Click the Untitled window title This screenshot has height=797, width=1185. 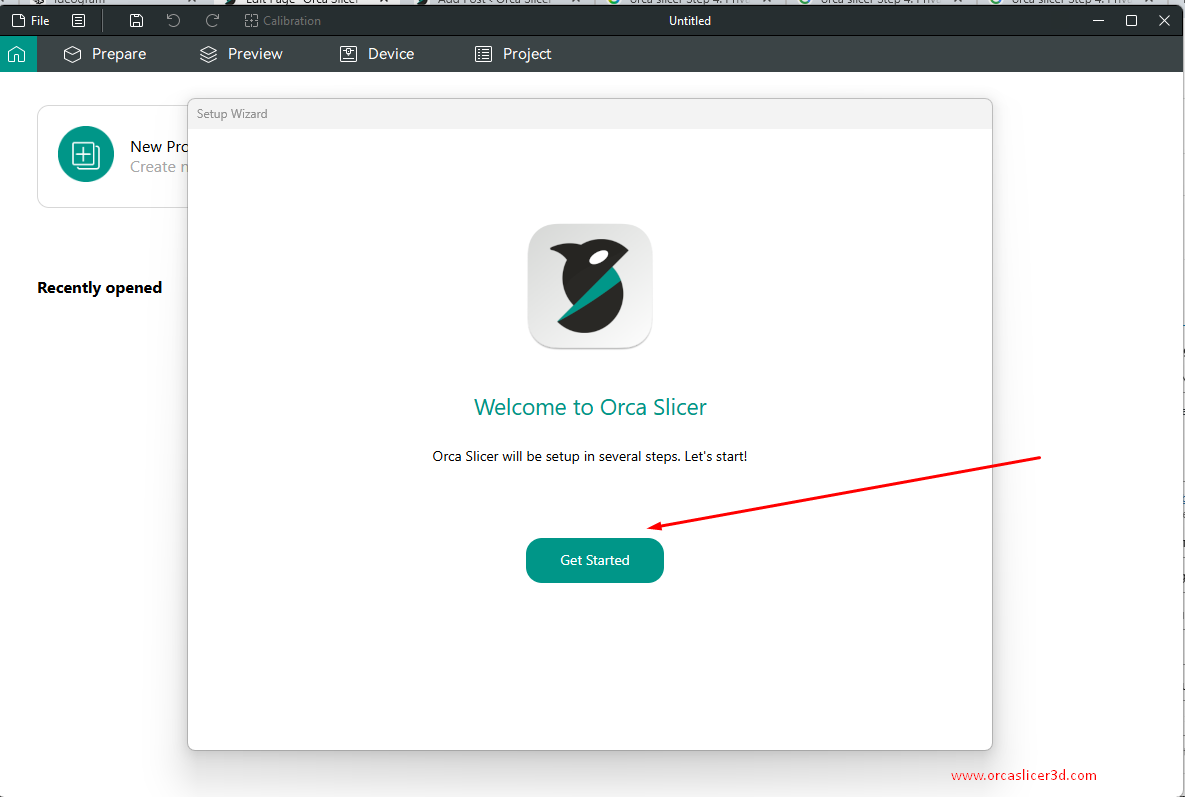coord(690,21)
